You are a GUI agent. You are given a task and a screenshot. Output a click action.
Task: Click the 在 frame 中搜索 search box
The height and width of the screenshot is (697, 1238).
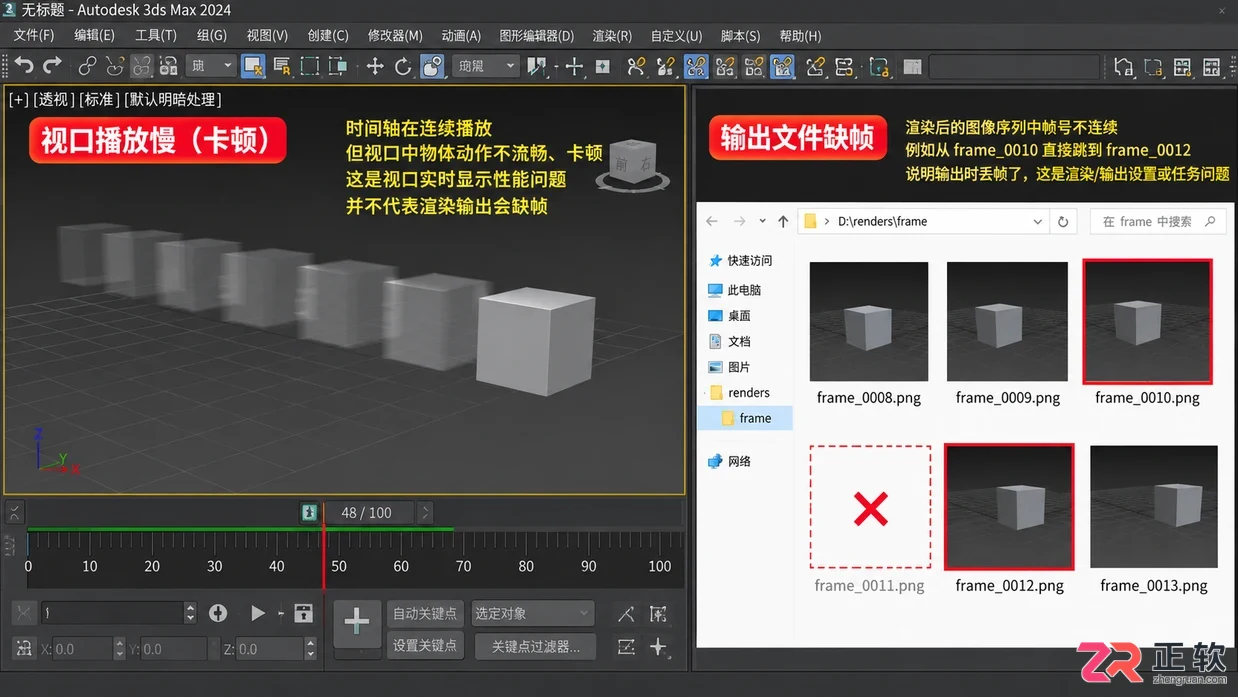(1158, 221)
